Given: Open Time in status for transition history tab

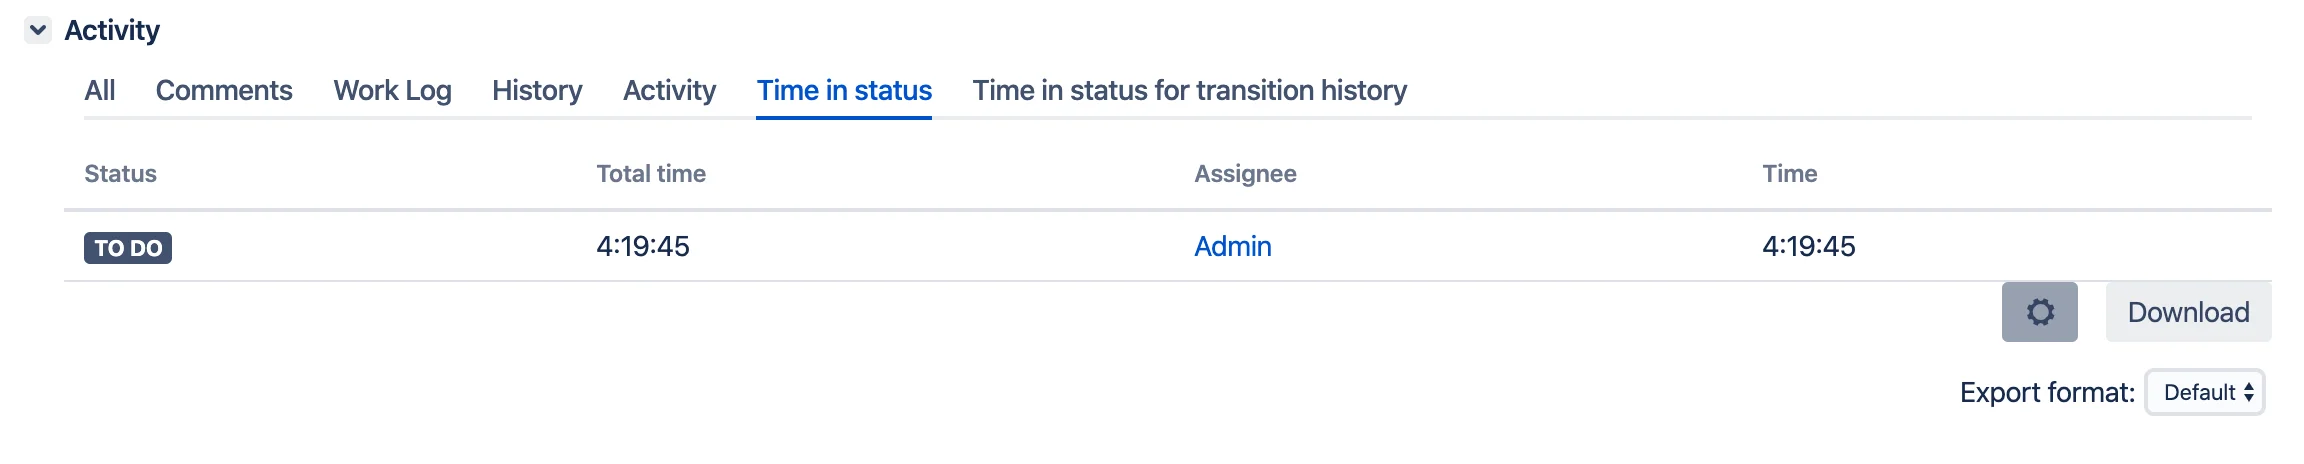Looking at the screenshot, I should point(1190,90).
